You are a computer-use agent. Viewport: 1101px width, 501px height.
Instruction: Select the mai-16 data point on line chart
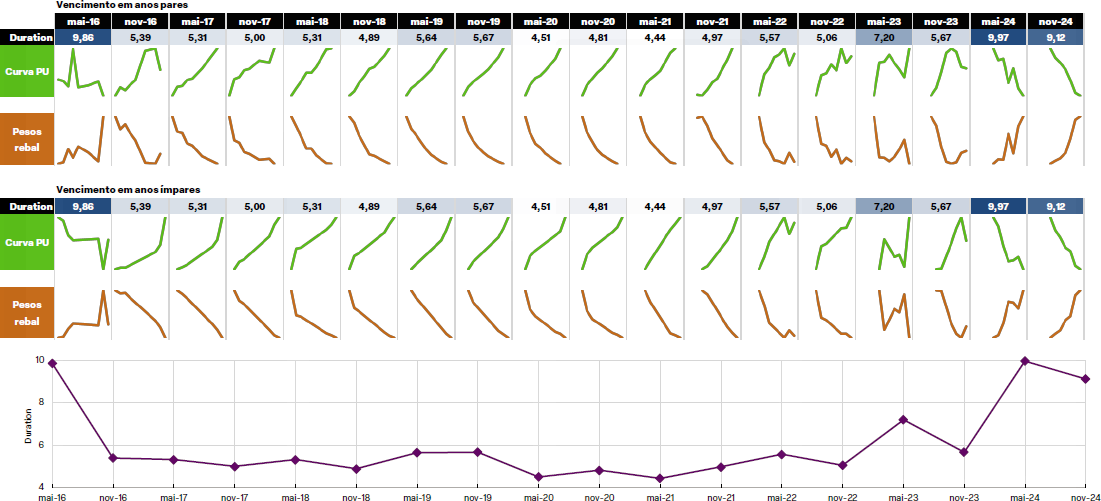click(52, 363)
